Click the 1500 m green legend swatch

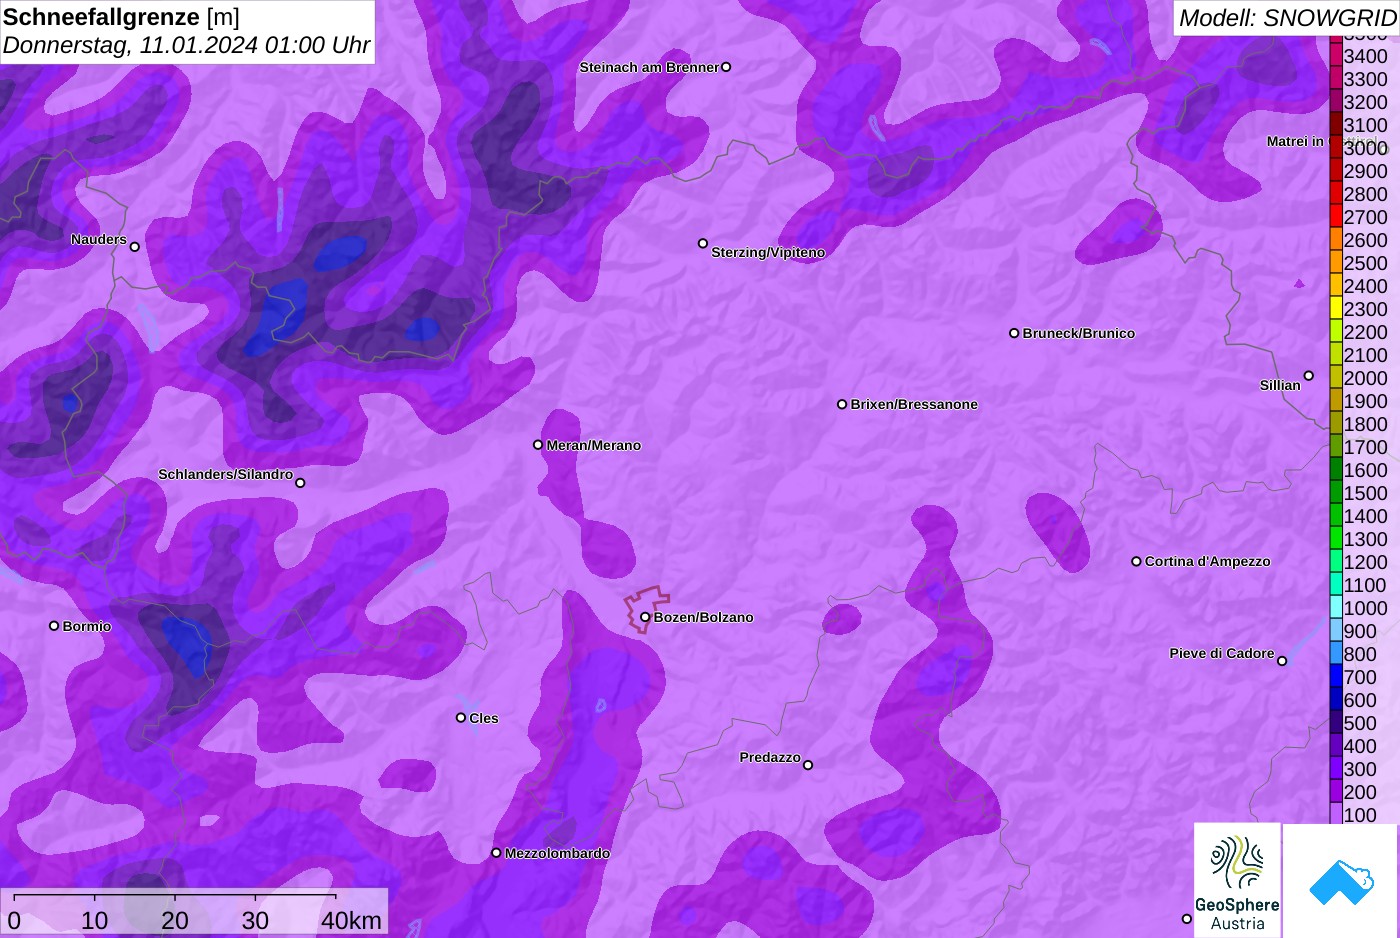pyautogui.click(x=1336, y=493)
